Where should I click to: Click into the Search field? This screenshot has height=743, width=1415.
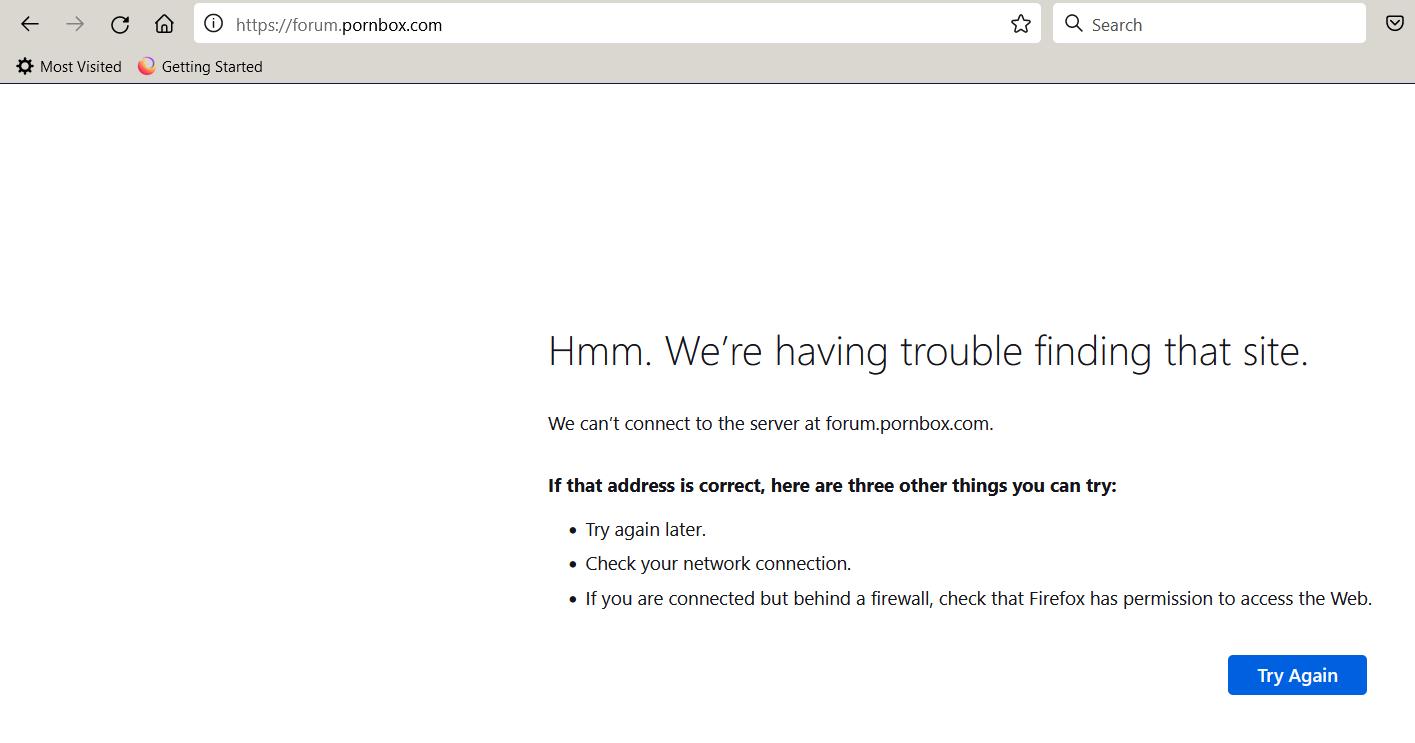pyautogui.click(x=1220, y=25)
